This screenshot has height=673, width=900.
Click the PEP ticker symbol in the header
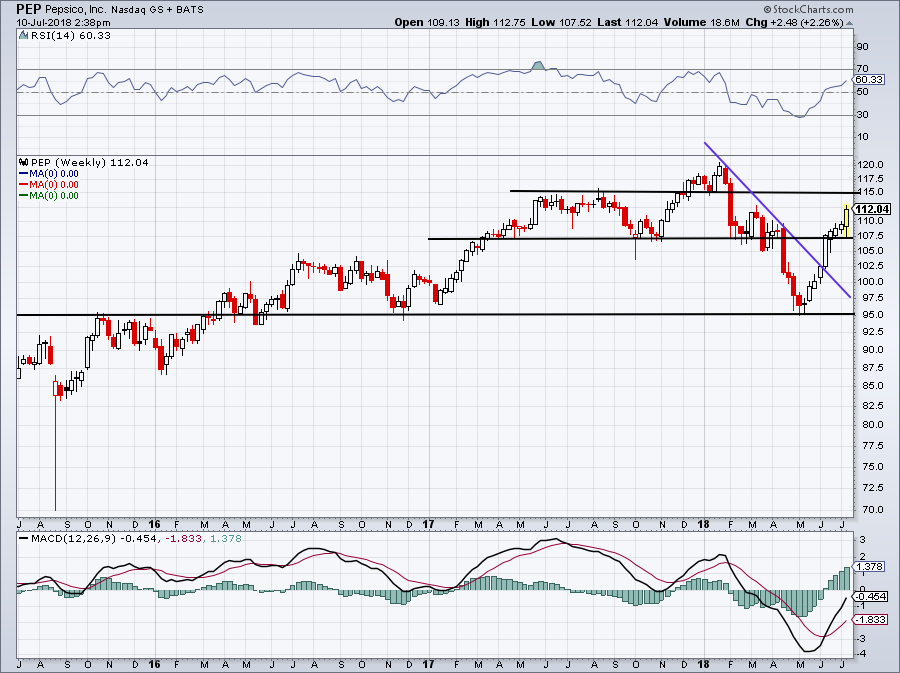(x=29, y=9)
